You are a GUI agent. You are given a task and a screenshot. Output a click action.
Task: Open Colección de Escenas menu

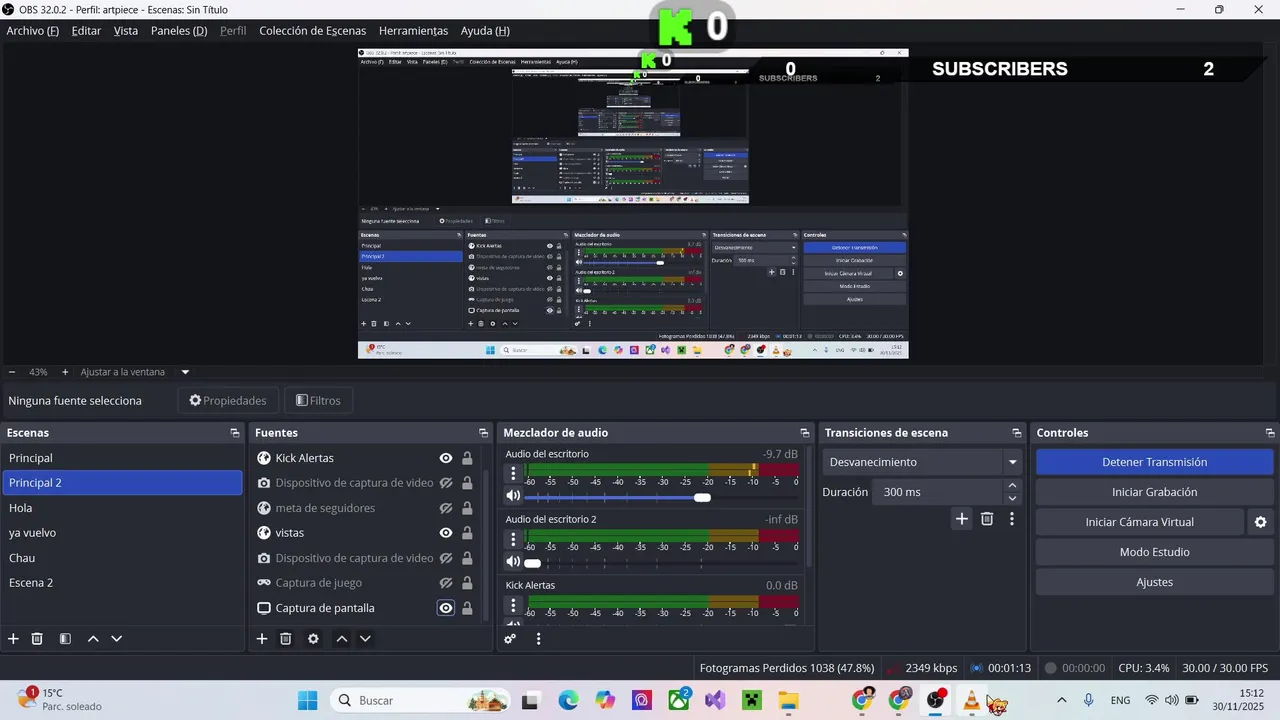(x=313, y=31)
